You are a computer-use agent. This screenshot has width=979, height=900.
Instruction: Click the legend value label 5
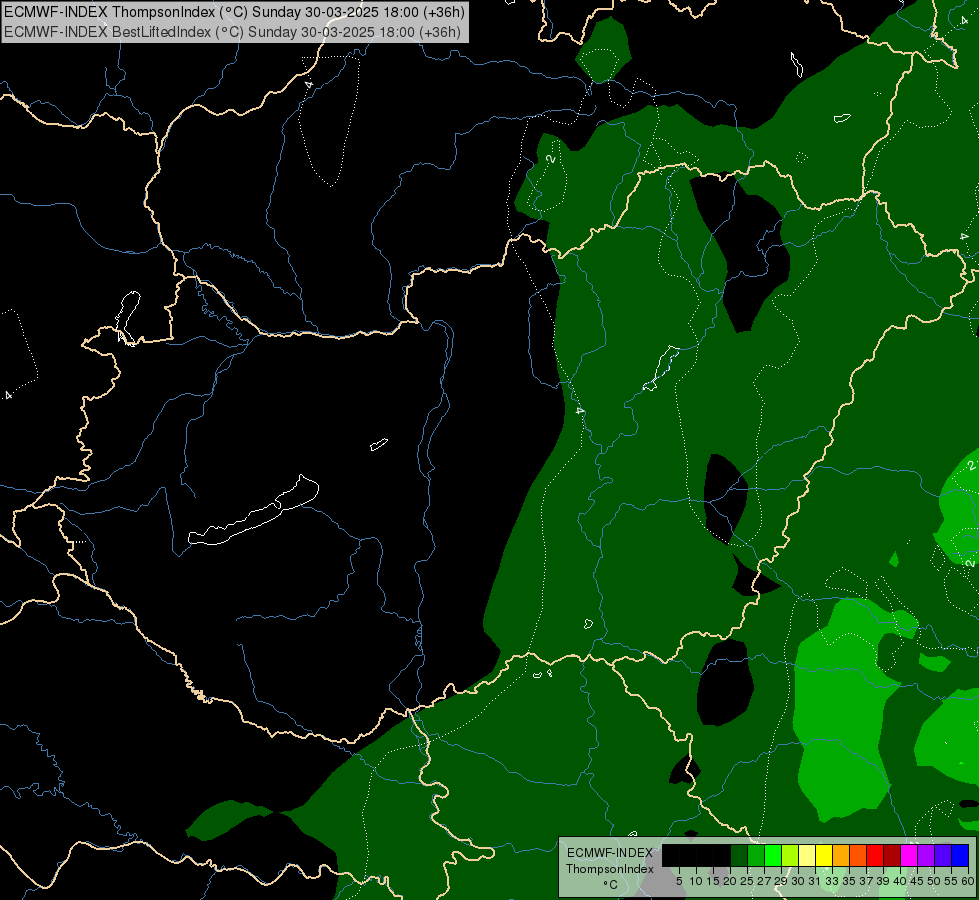click(x=679, y=881)
